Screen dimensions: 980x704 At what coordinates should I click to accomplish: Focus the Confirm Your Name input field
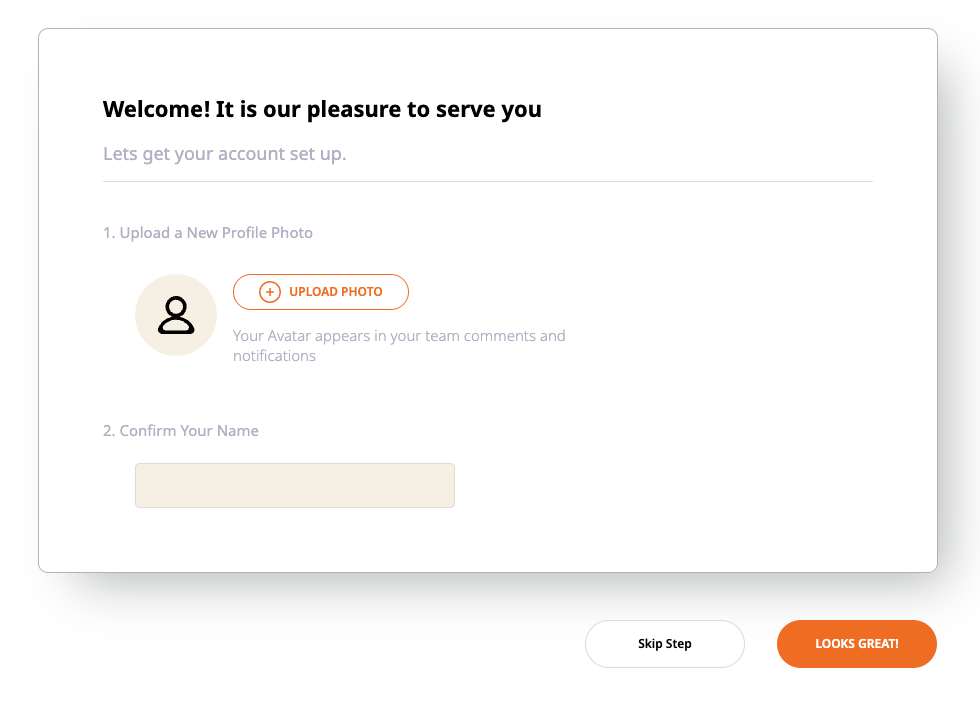click(295, 485)
